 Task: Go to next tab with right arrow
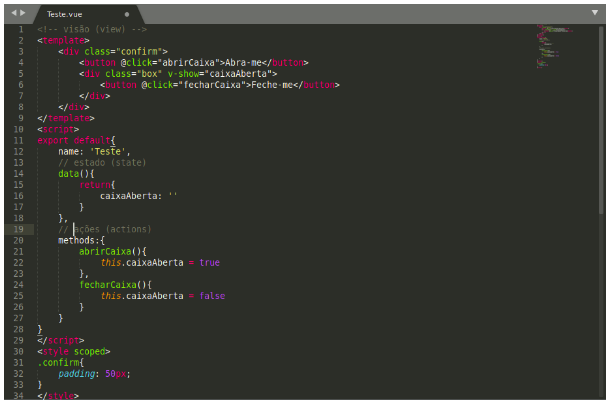click(23, 13)
